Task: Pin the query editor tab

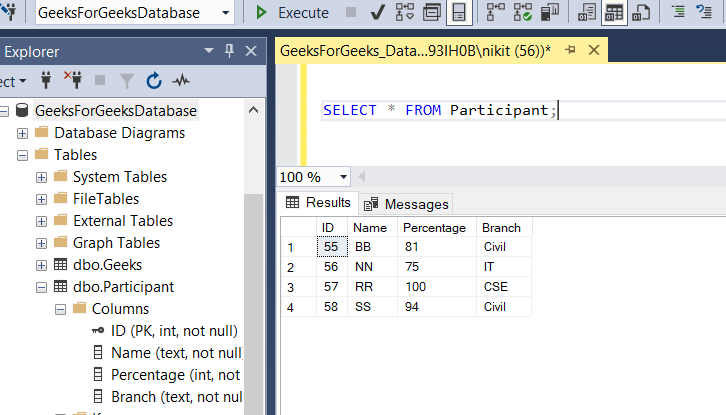Action: click(570, 50)
